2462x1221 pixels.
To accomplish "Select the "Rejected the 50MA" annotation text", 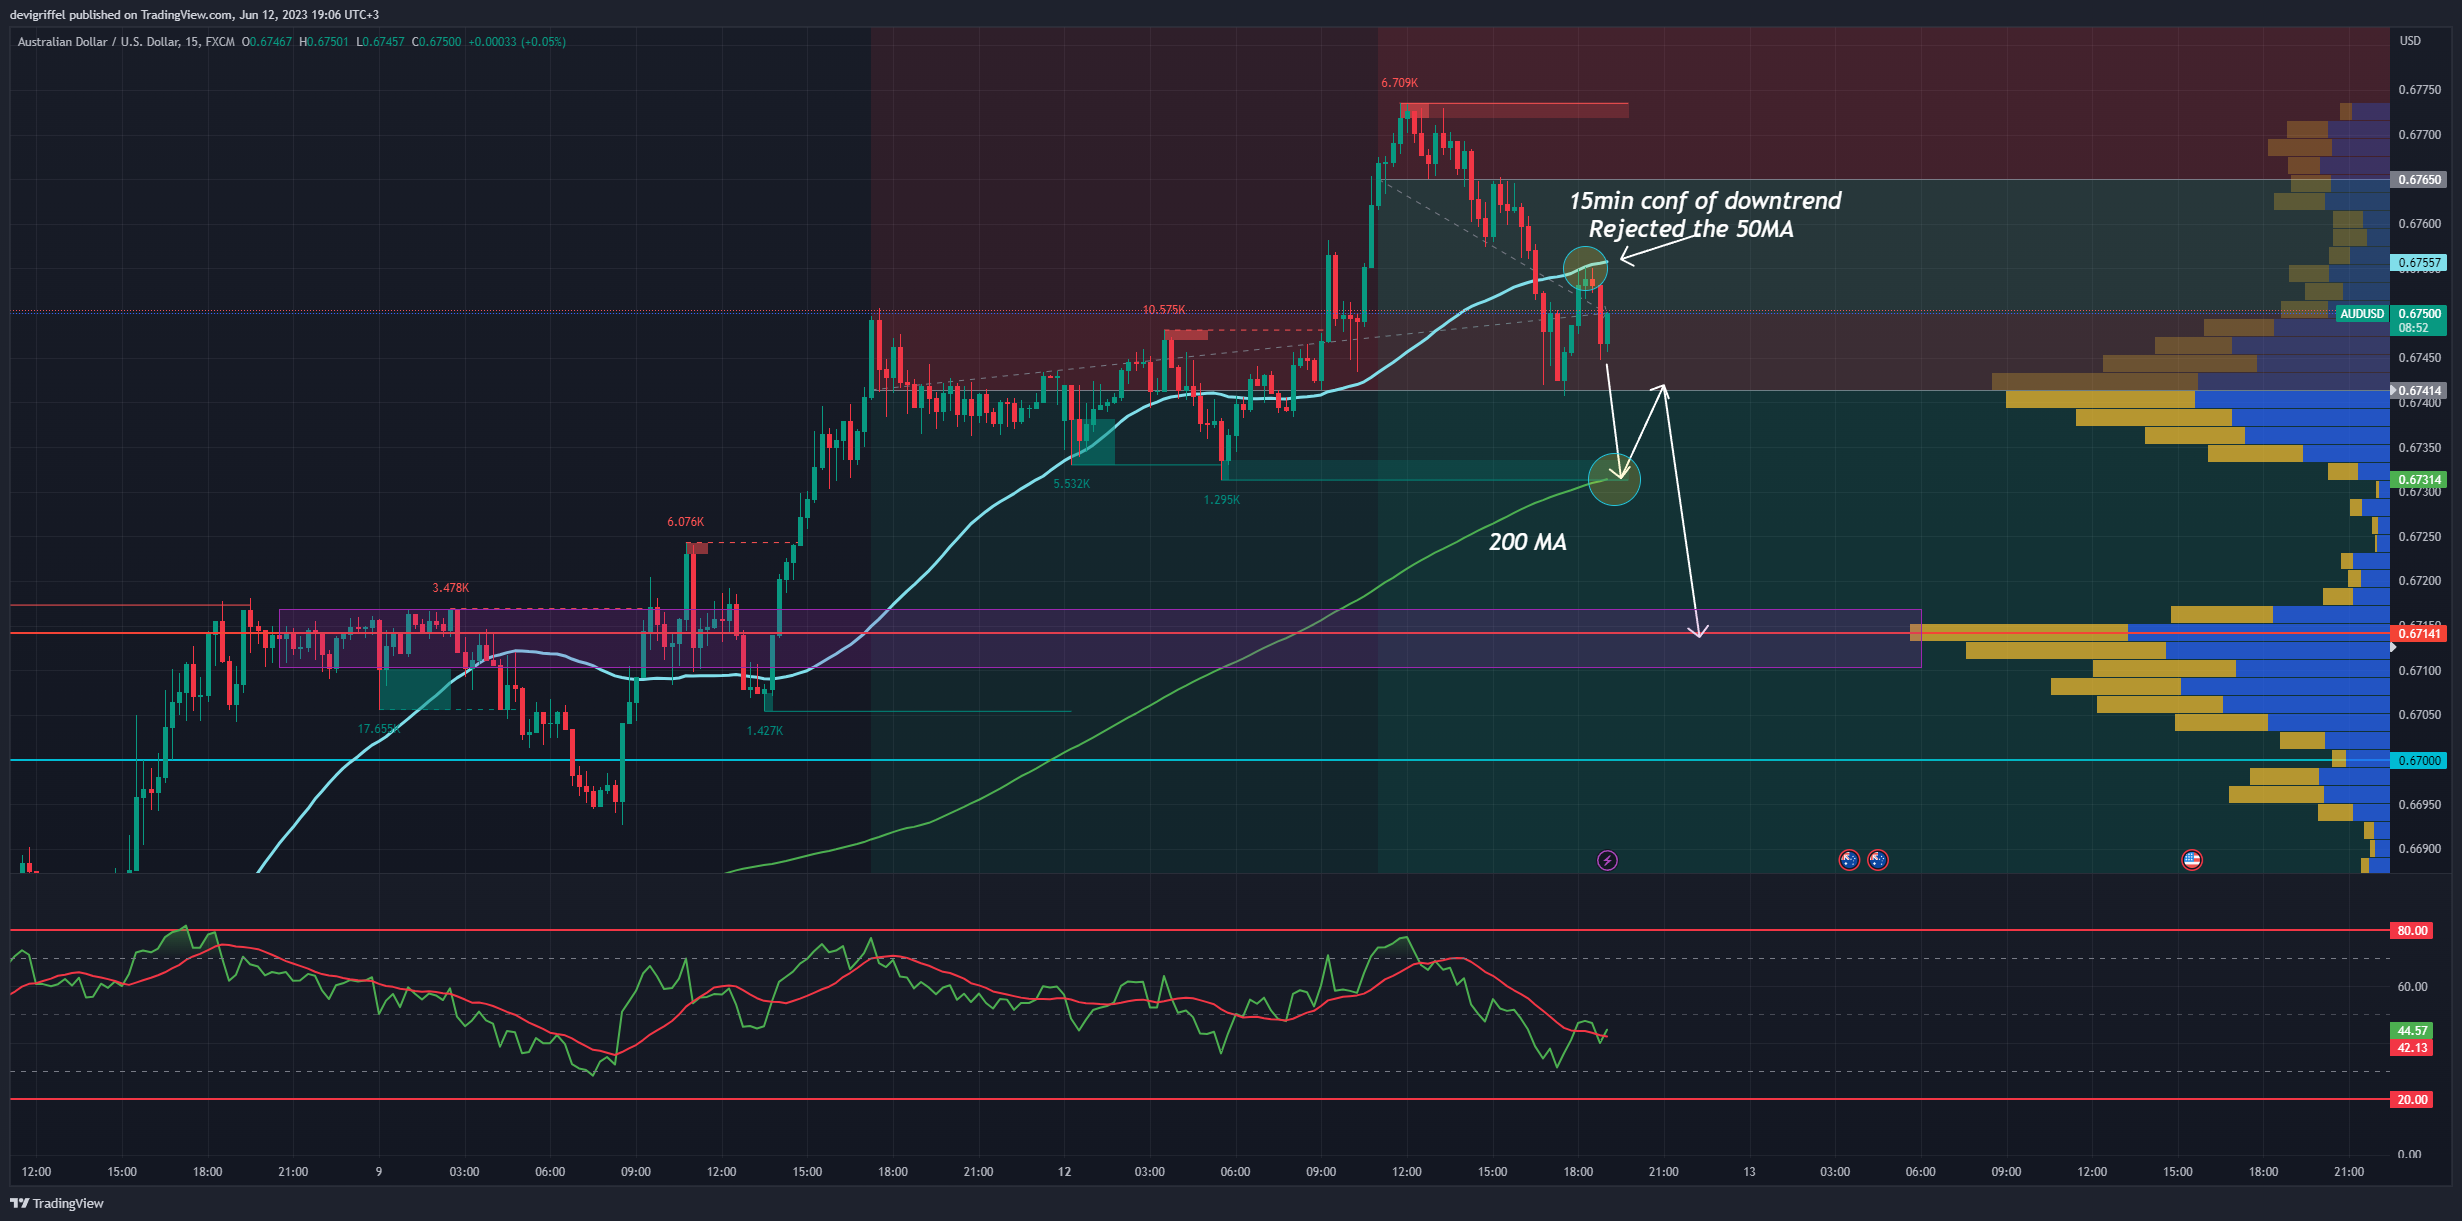I will pos(1691,229).
